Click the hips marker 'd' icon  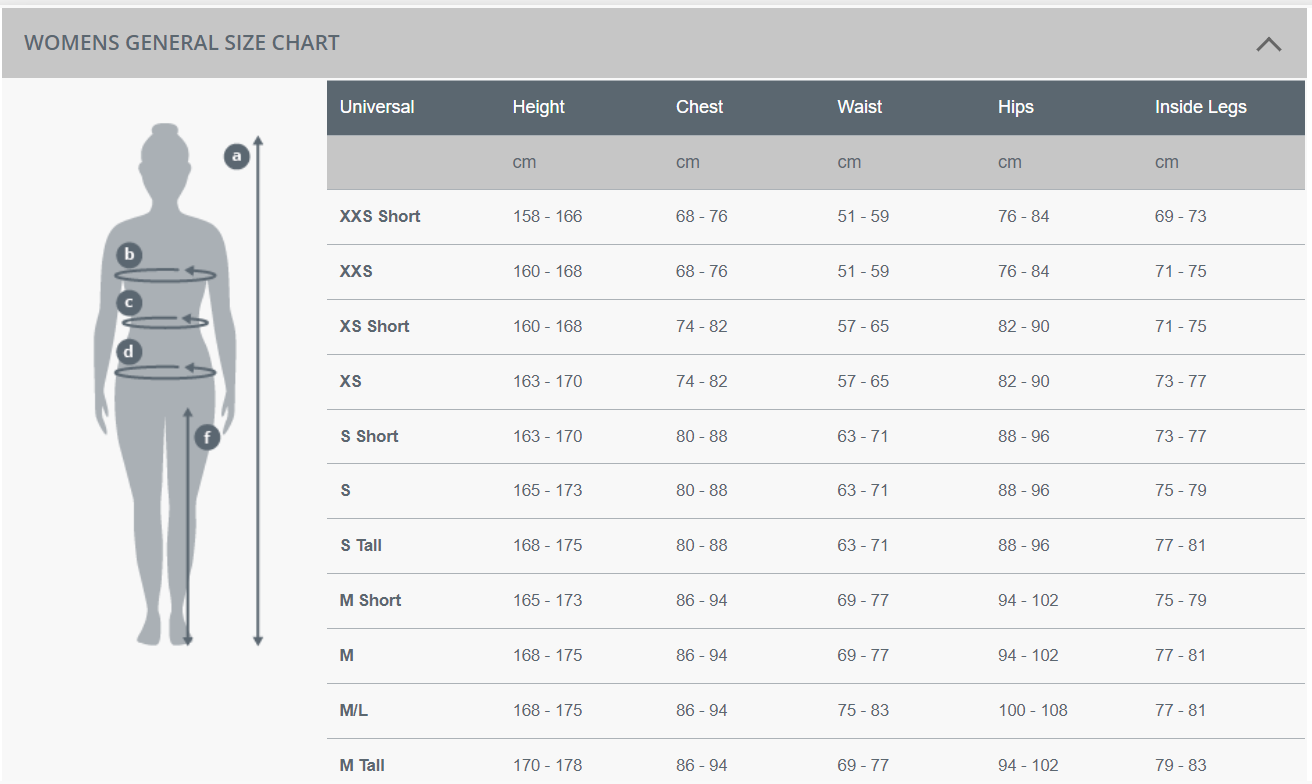tap(129, 352)
